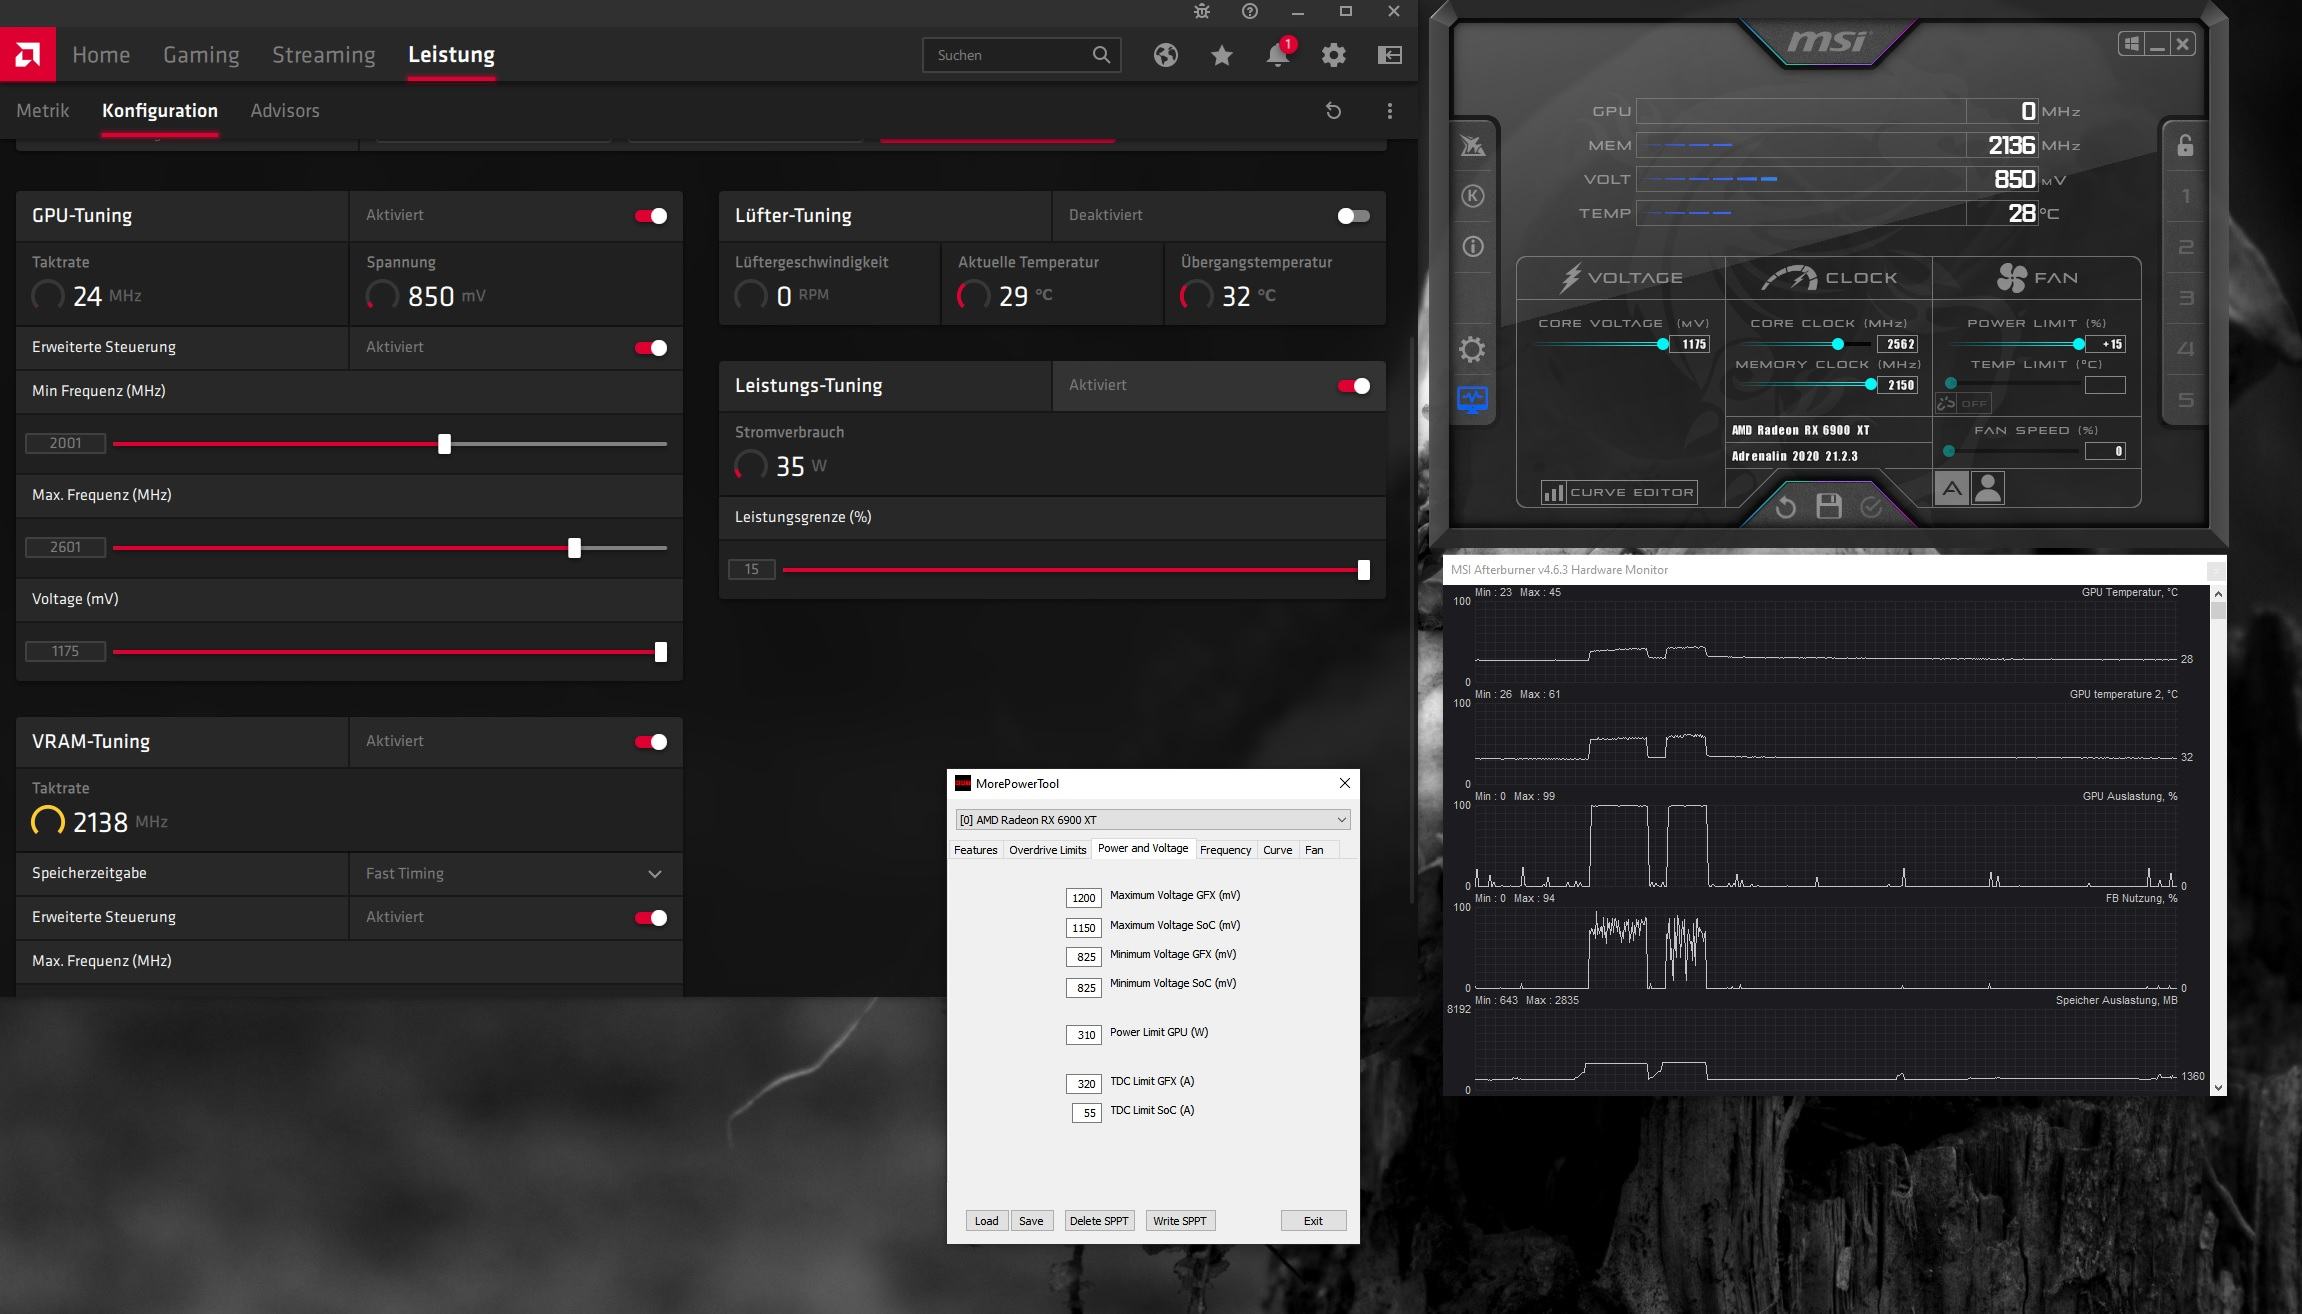Viewport: 2302px width, 1314px height.
Task: Click the Max. Frequenz slider handle
Action: click(x=574, y=548)
